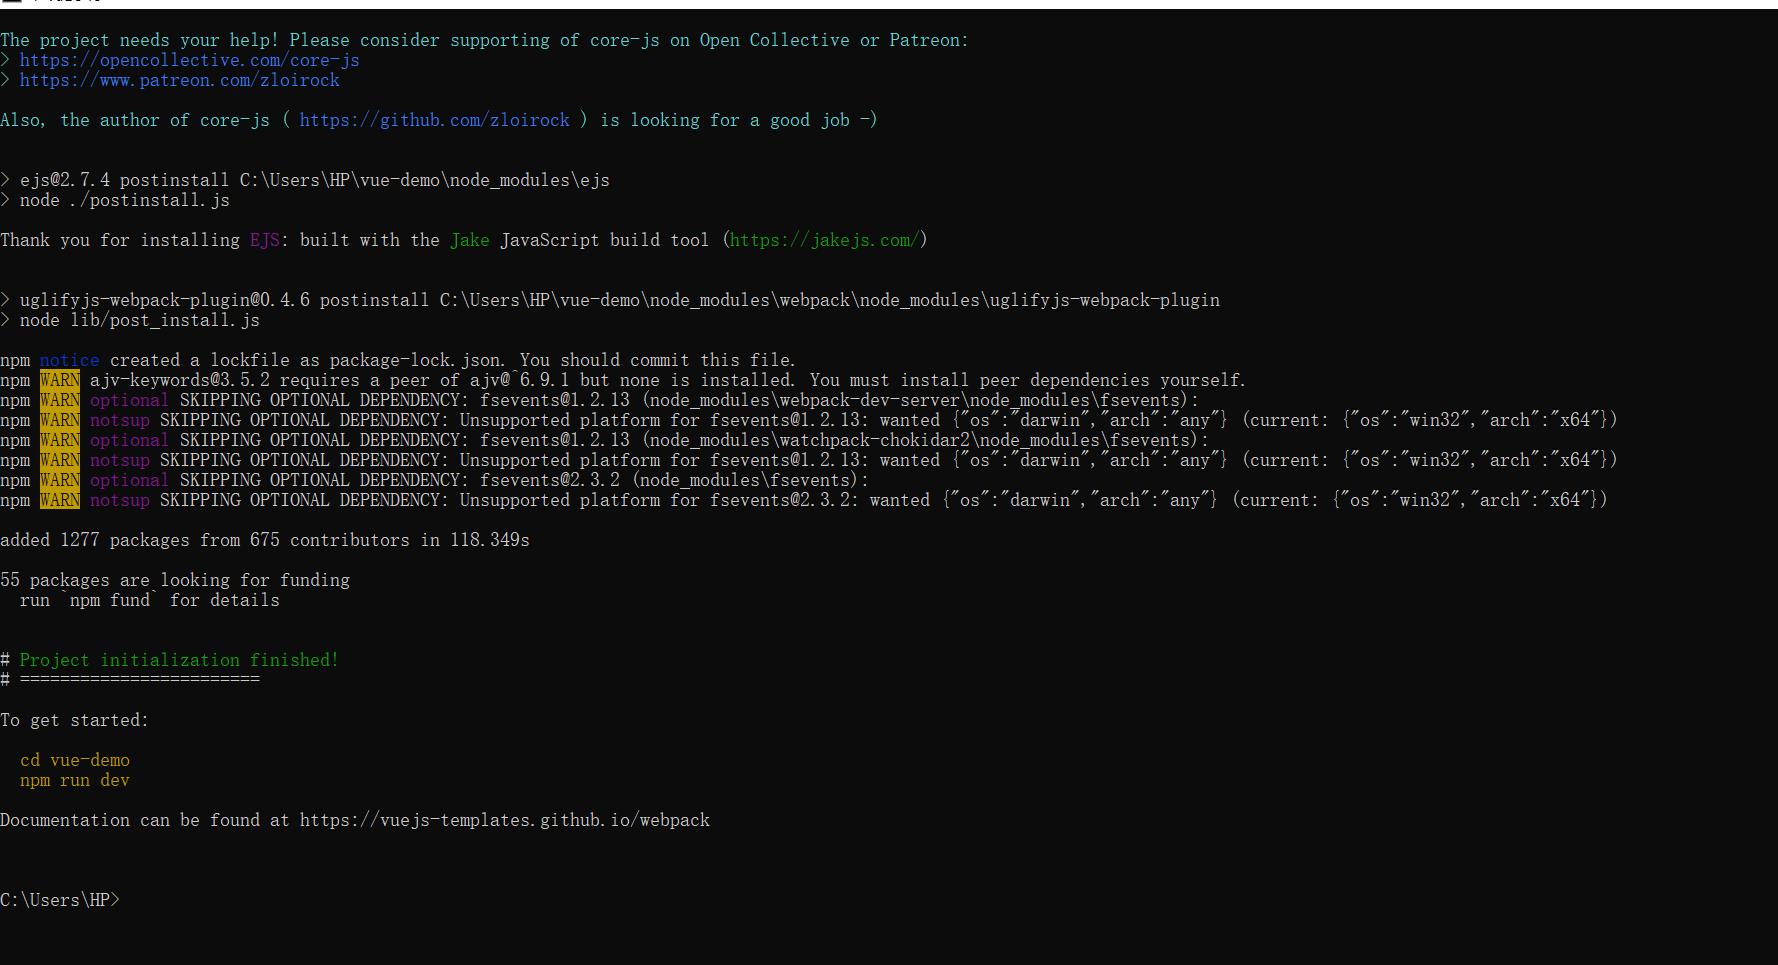Click the watchpack-chokidar2 fsevents optional warning line
This screenshot has height=965, width=1778.
click(x=605, y=440)
